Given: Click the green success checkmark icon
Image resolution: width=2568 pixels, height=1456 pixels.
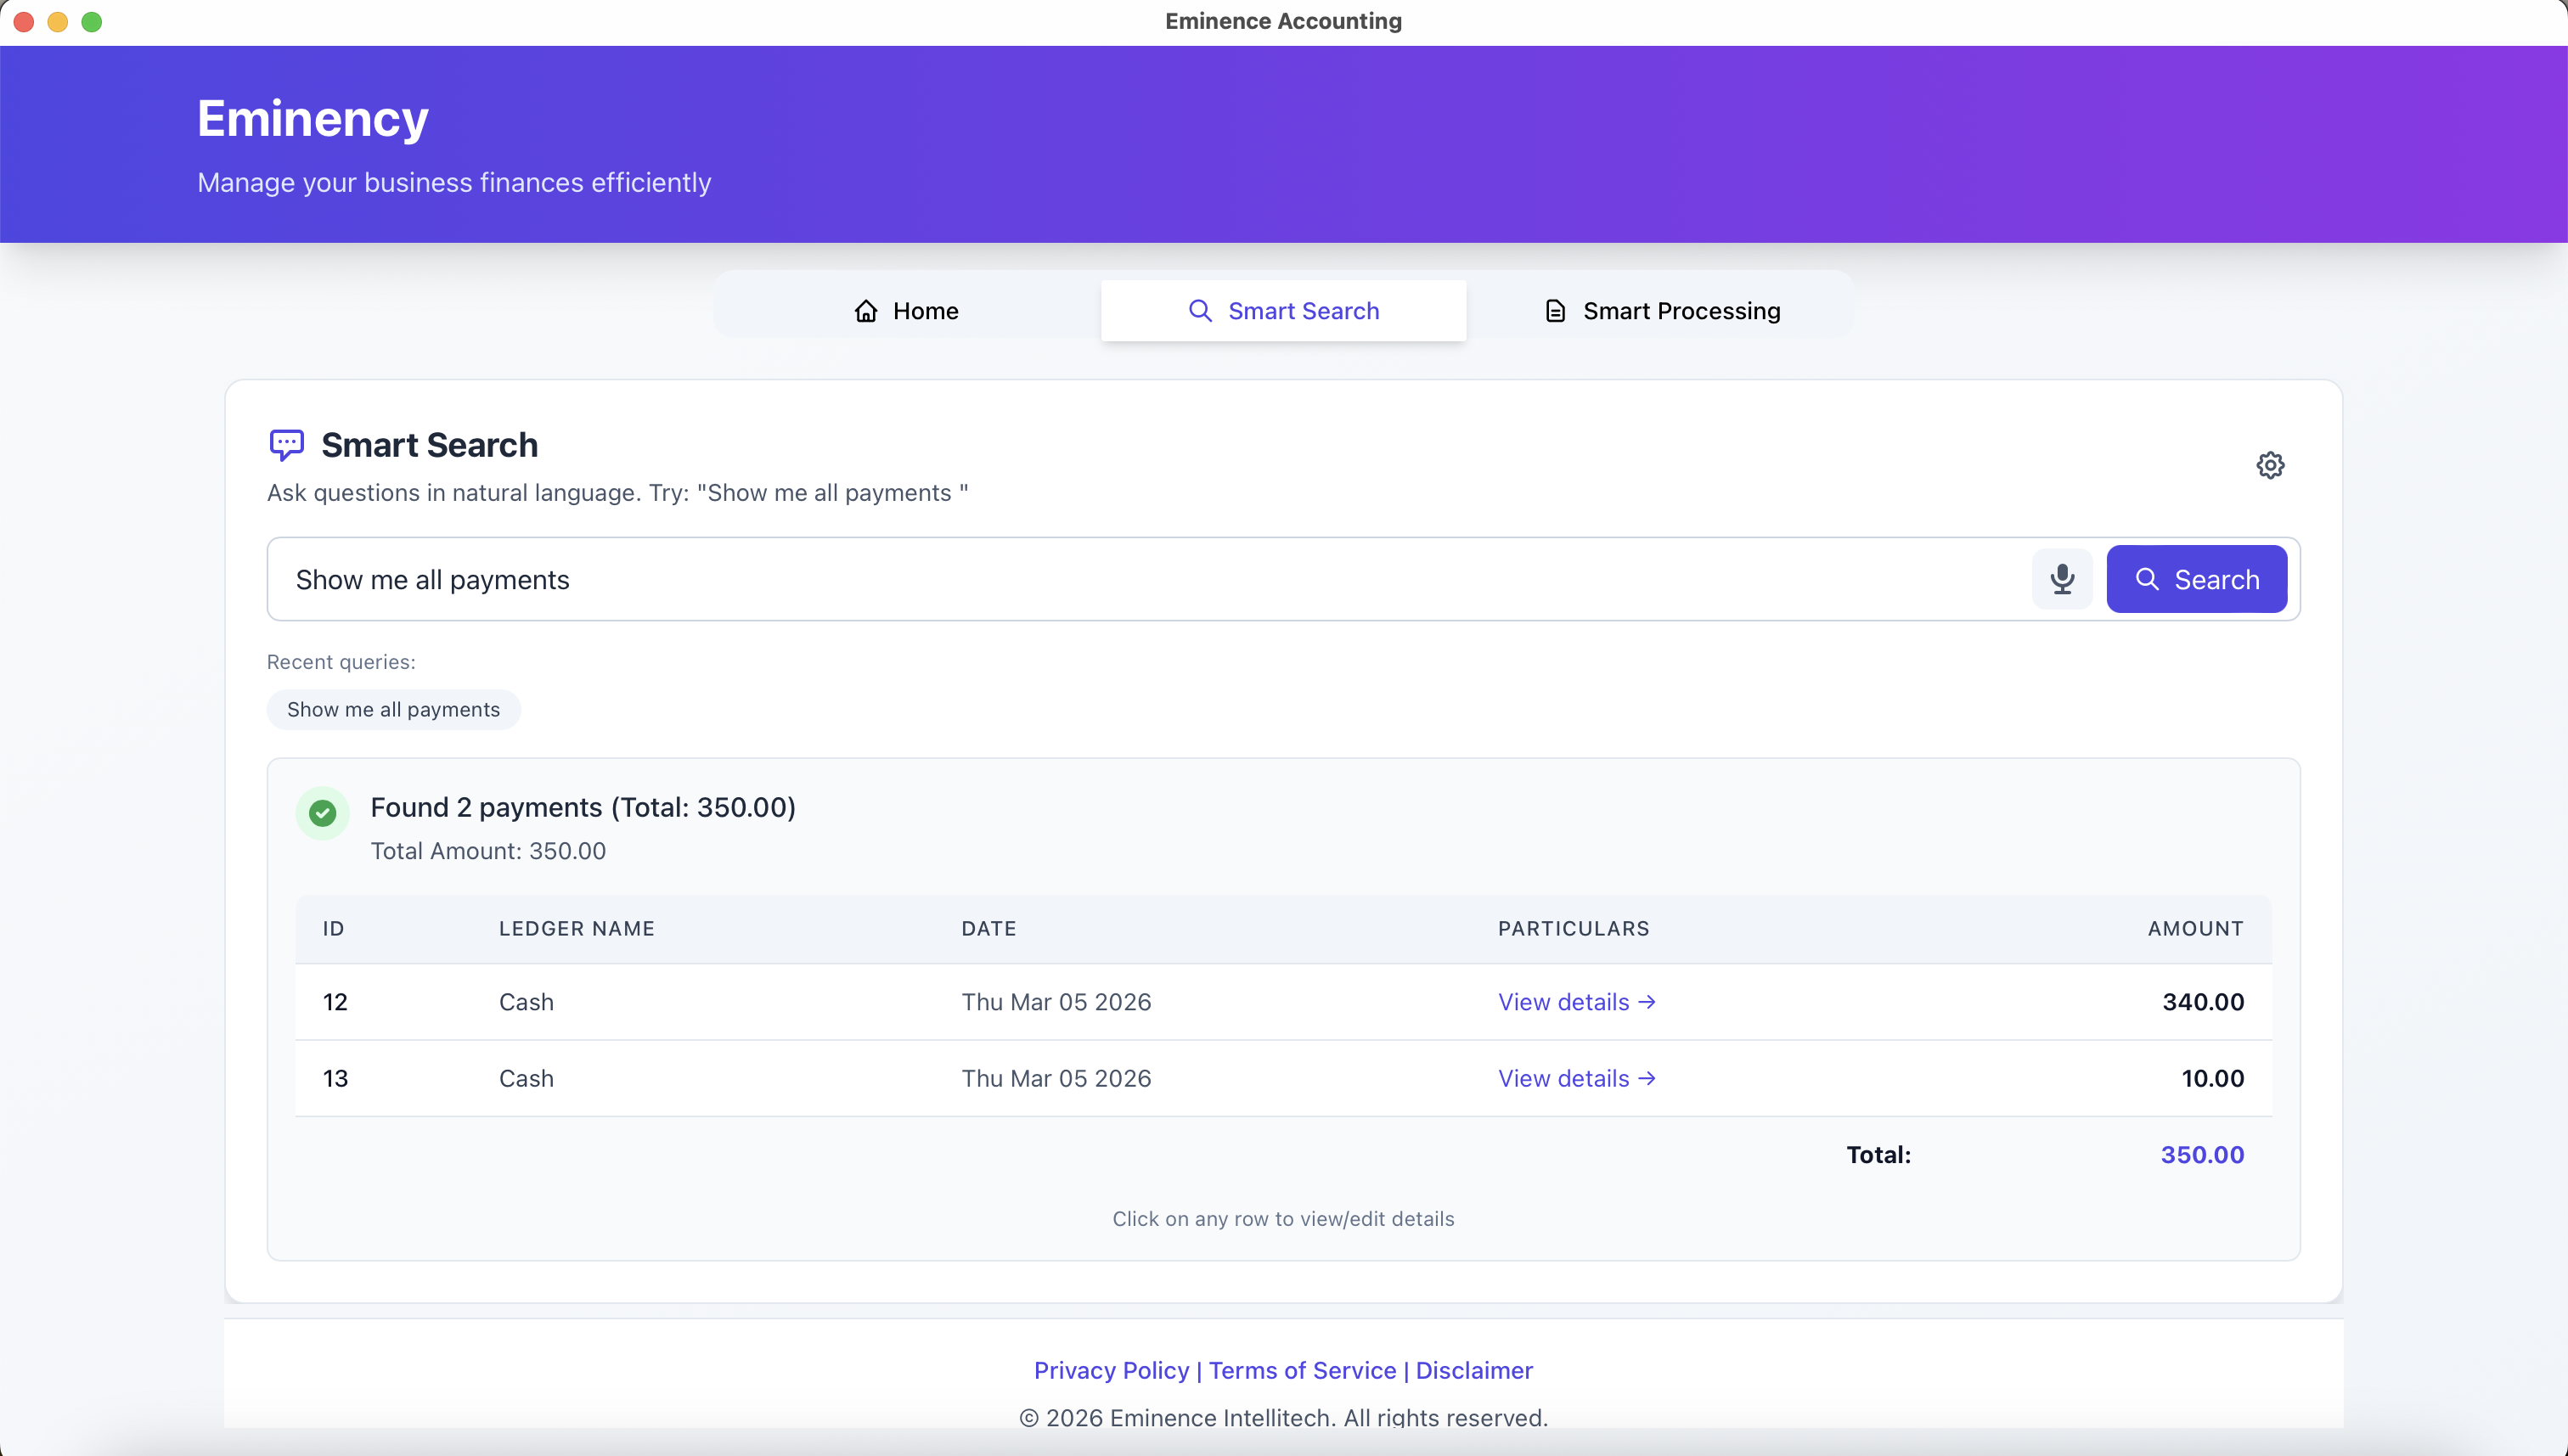Looking at the screenshot, I should pos(322,813).
